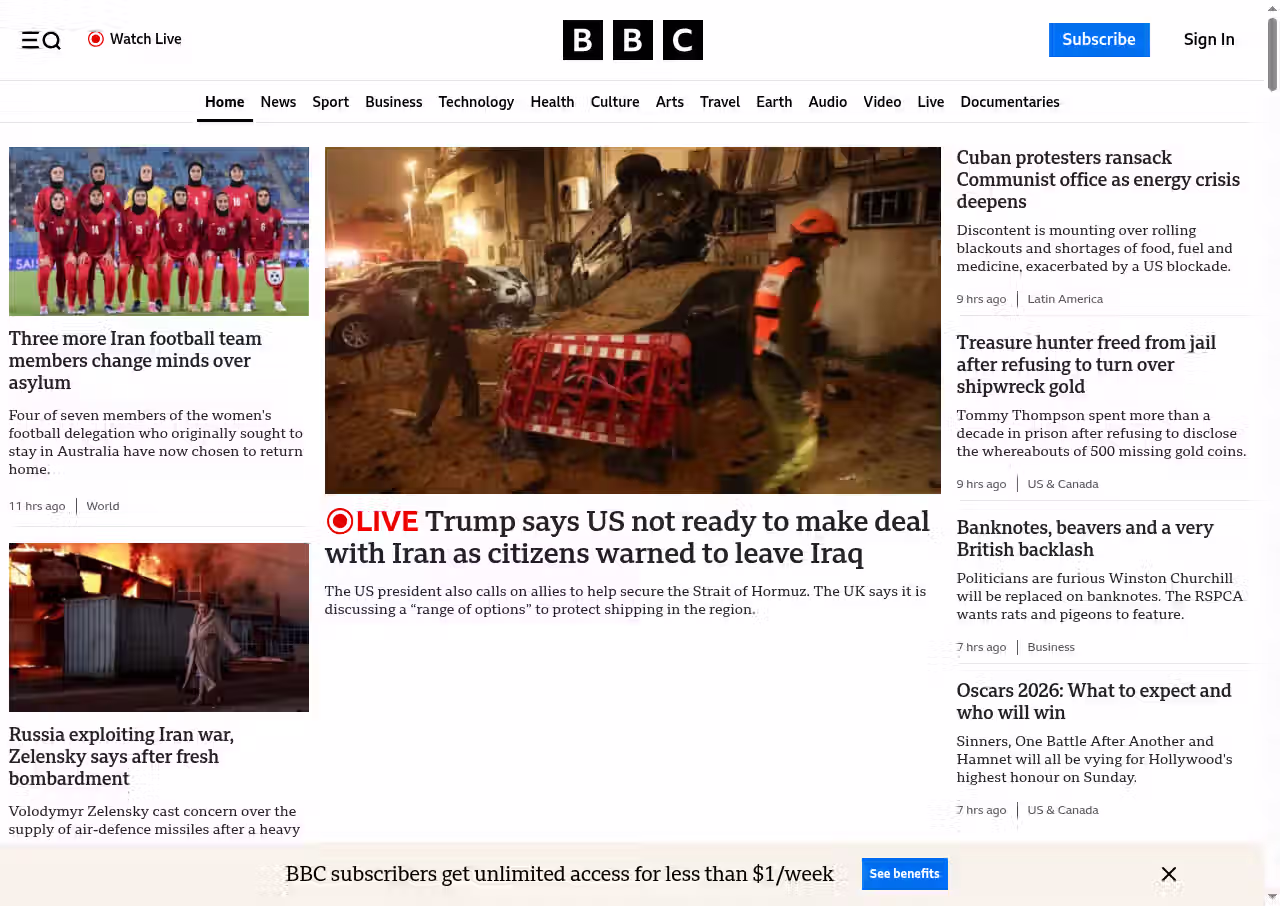Open the hamburger menu and search icon
This screenshot has height=906, width=1280.
41,40
